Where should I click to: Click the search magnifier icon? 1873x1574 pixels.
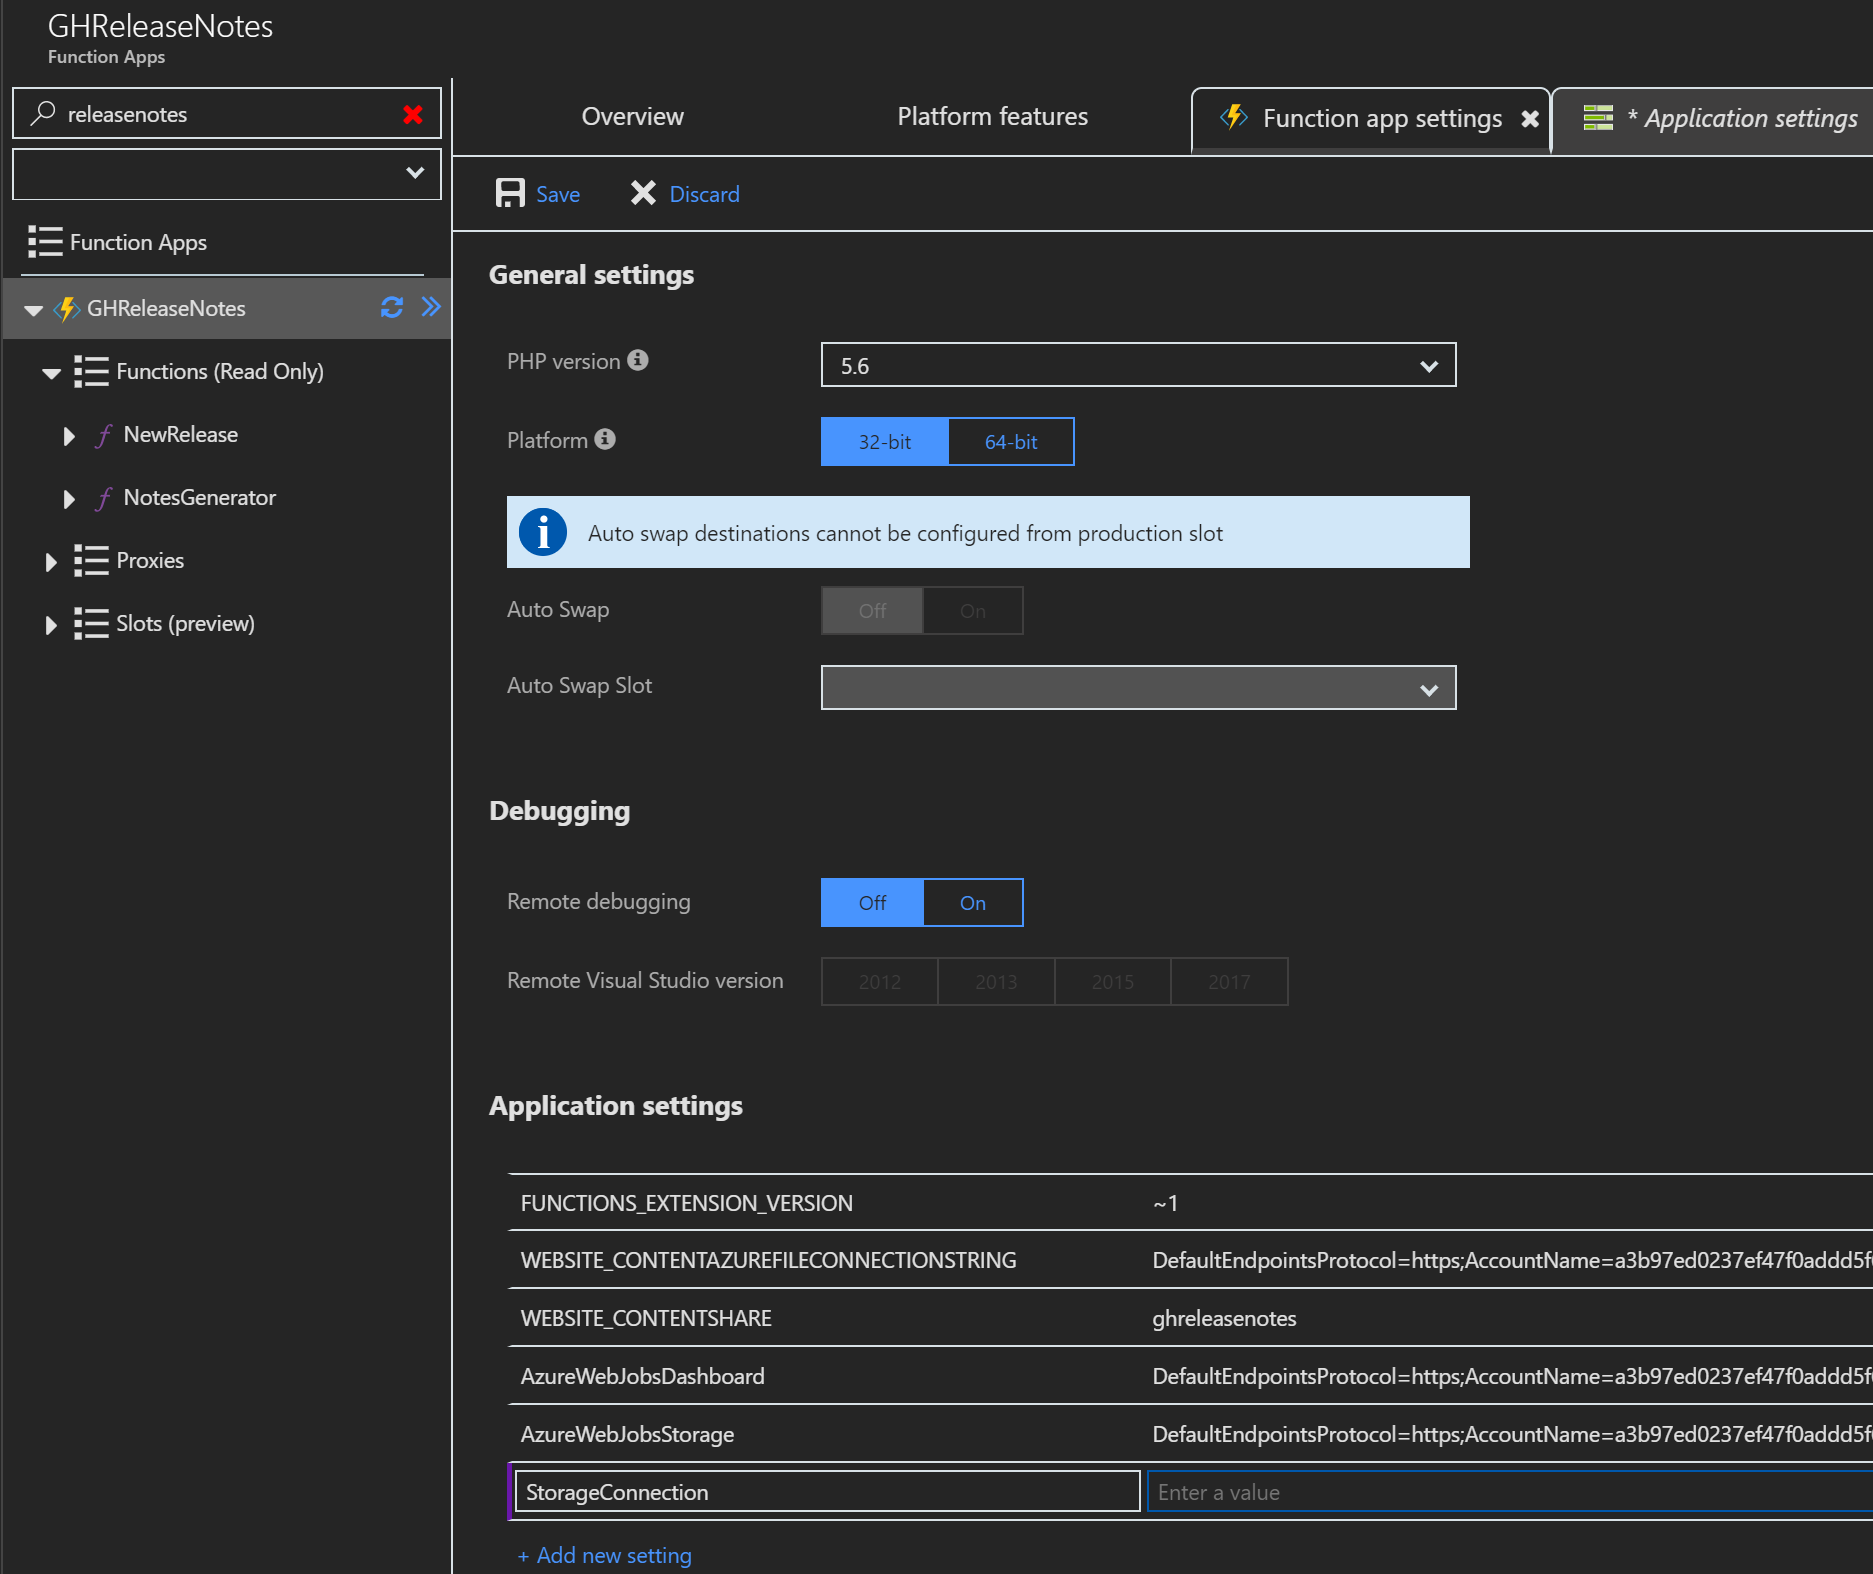click(41, 113)
